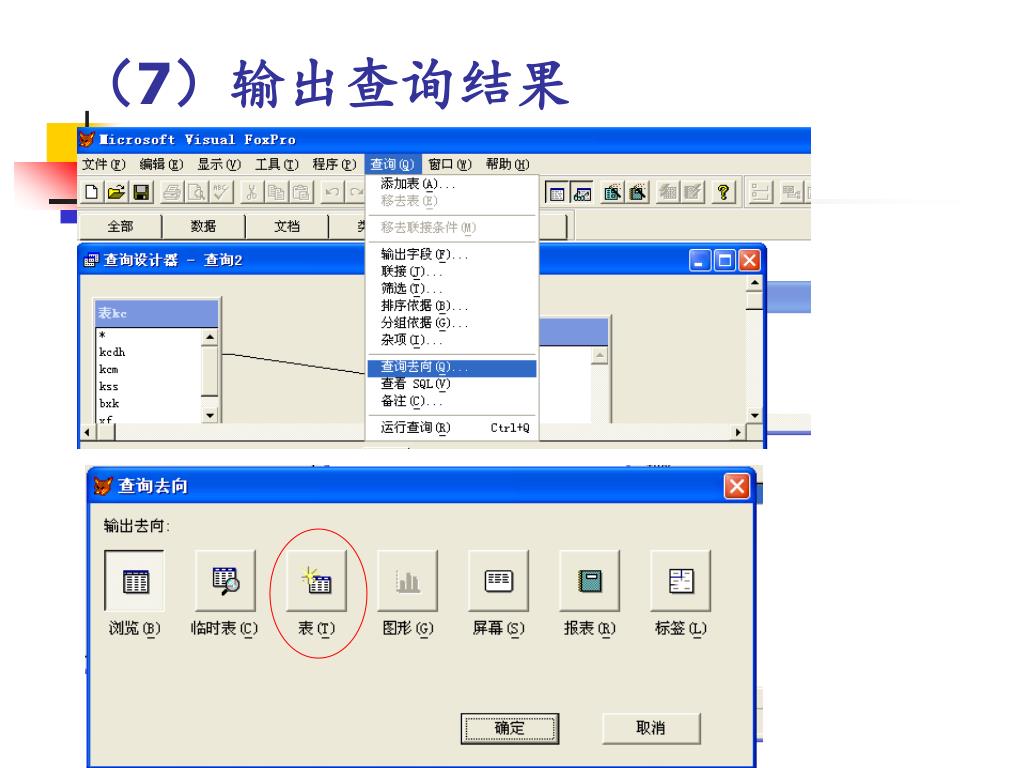
Task: Select the kcm field in 表kc
Action: (x=148, y=370)
